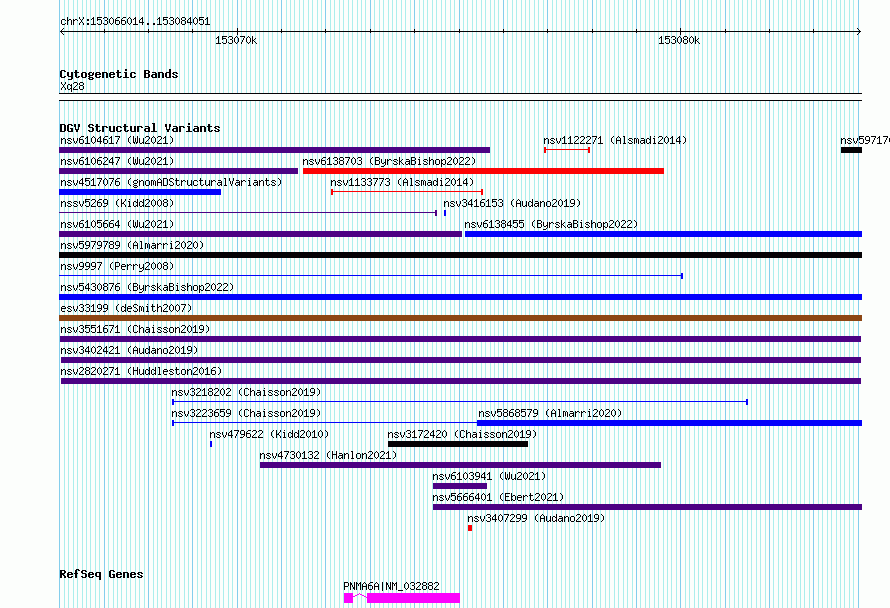This screenshot has width=890, height=608.
Task: Click the nsv3416153 (Audano2019) label
Action: coord(512,203)
